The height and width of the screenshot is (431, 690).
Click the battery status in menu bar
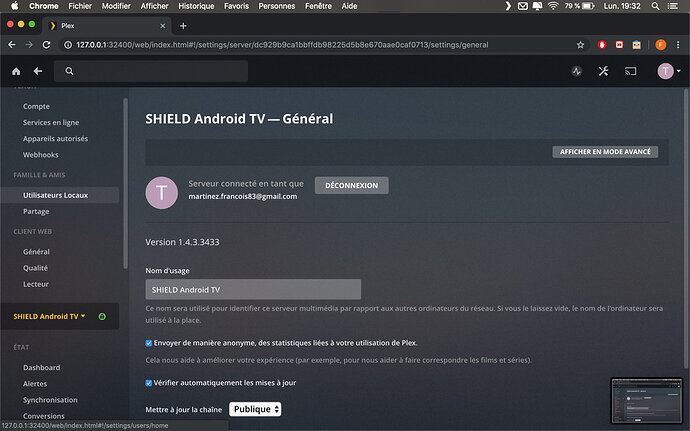[580, 6]
